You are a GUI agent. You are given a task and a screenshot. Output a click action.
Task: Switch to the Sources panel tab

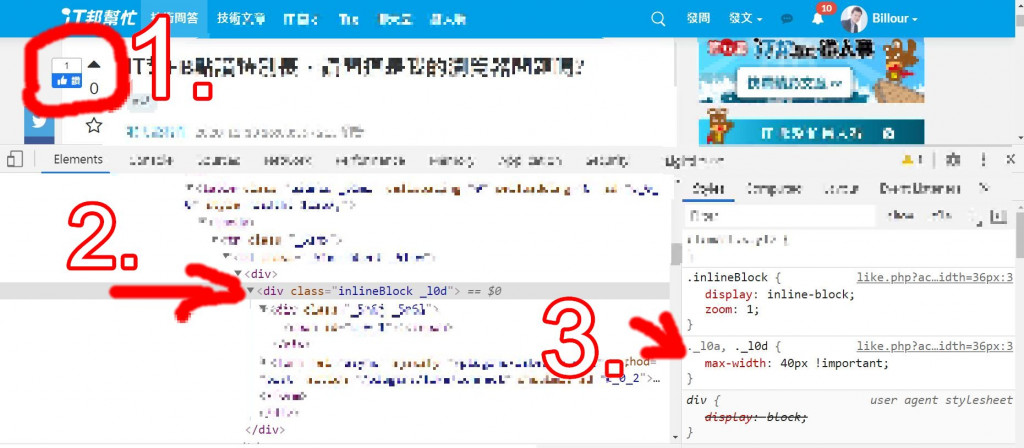[219, 160]
